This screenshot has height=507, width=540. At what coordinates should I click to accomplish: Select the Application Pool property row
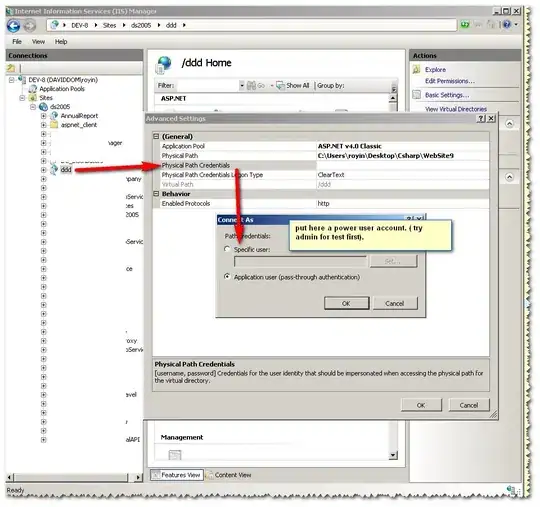[x=321, y=146]
